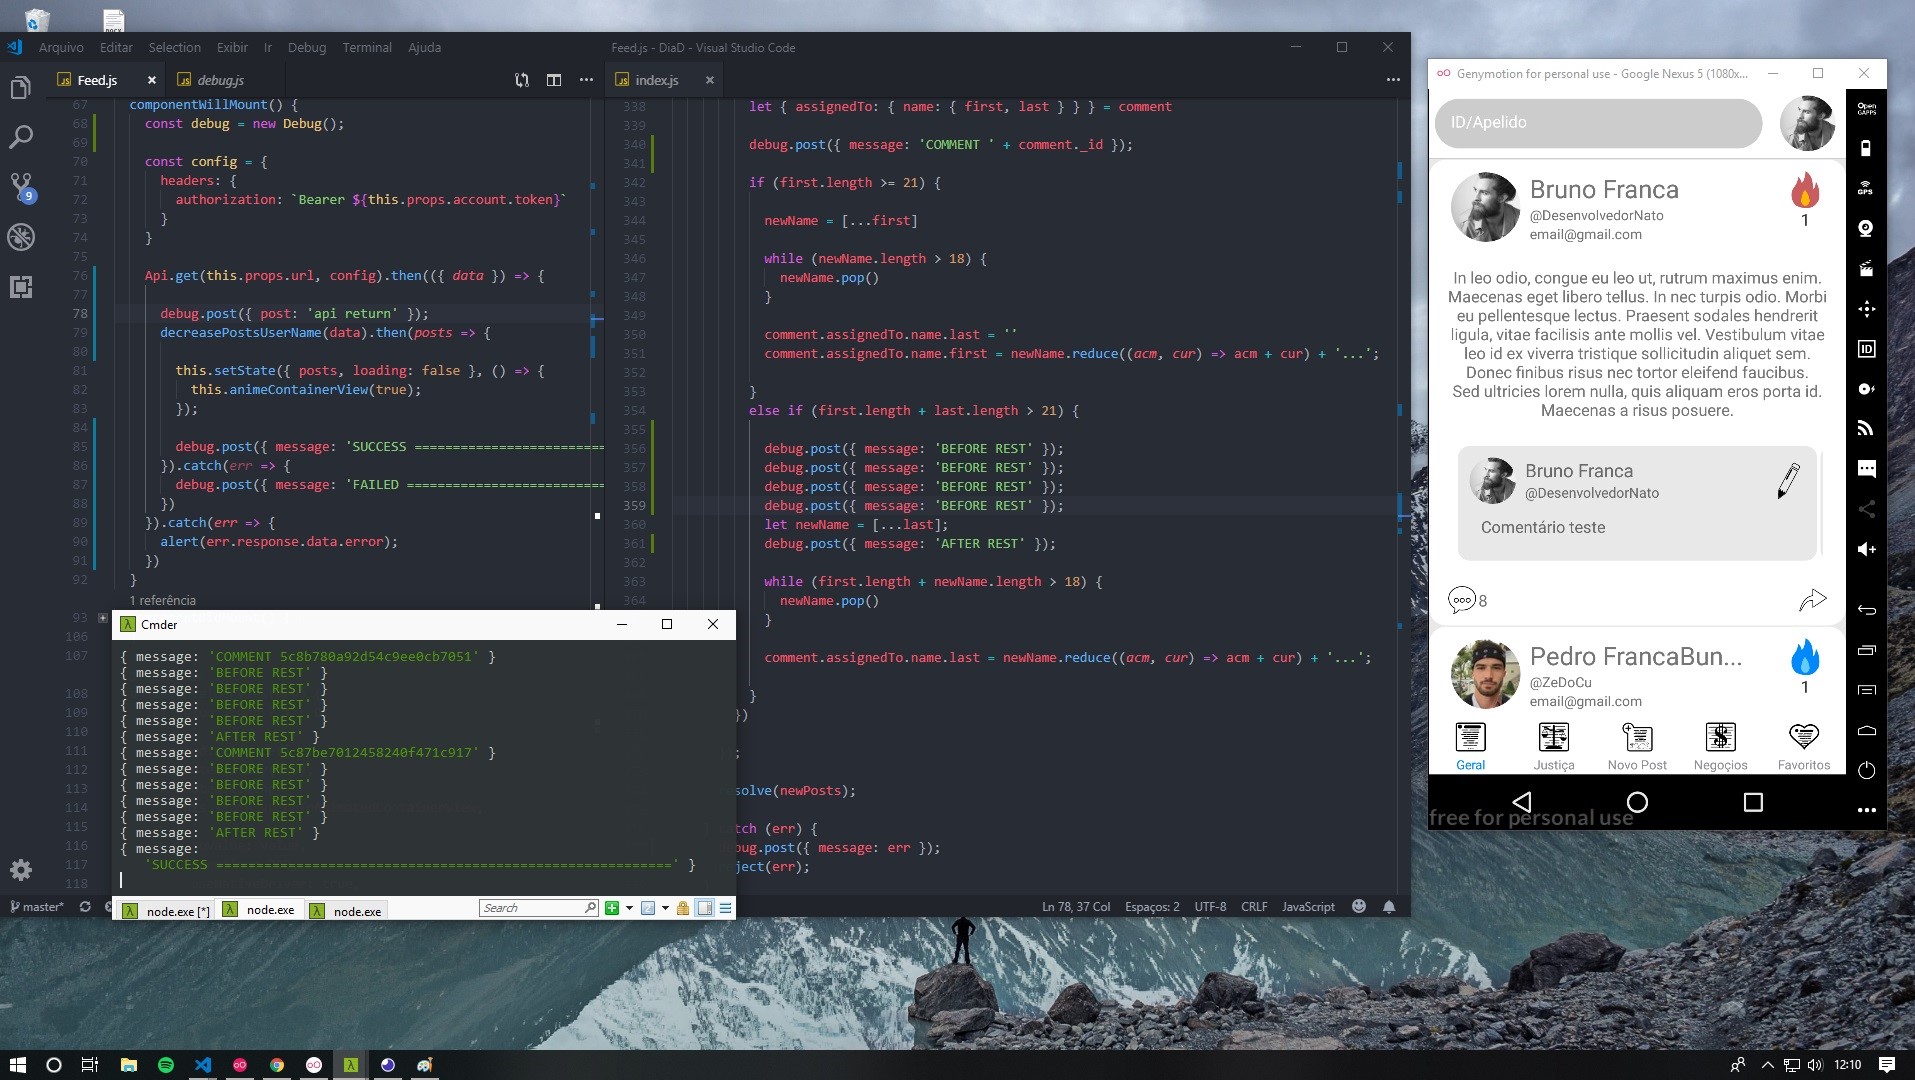1915x1080 pixels.
Task: Open Source Control view in VS Code
Action: pos(21,188)
